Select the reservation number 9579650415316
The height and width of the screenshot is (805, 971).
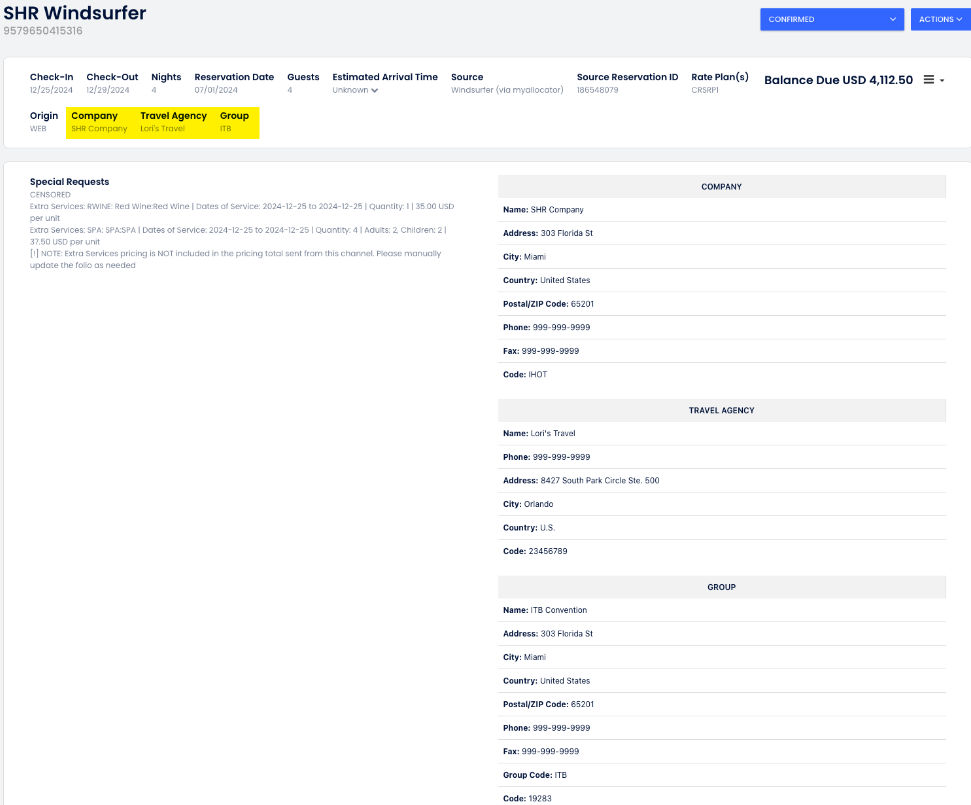(x=43, y=31)
